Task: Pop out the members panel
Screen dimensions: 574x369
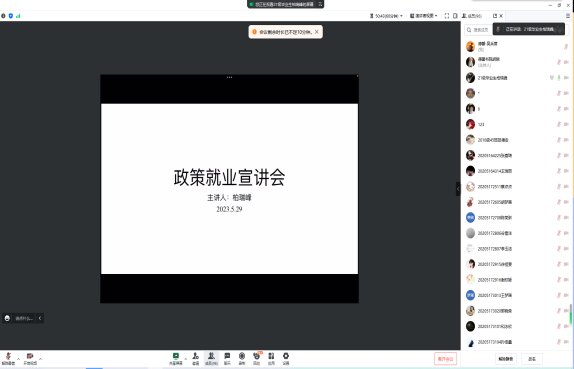Action: [x=495, y=16]
